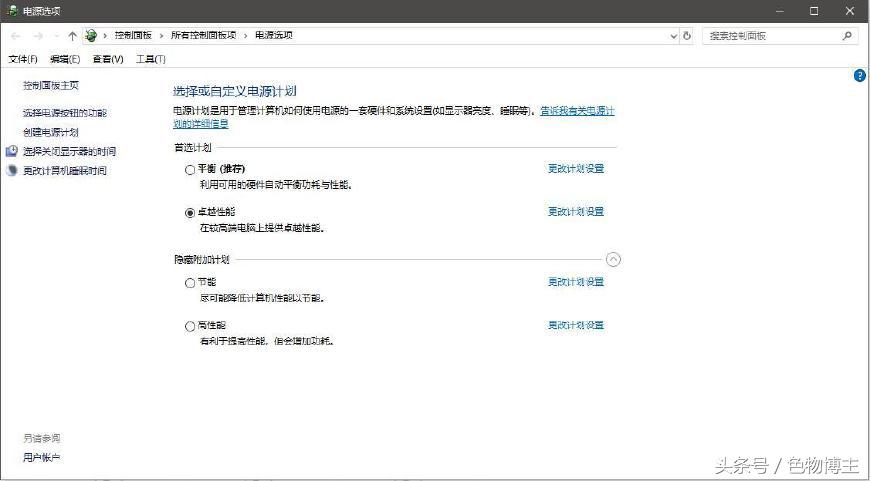This screenshot has height=481, width=870.
Task: Click the back navigation arrow
Action: (x=16, y=36)
